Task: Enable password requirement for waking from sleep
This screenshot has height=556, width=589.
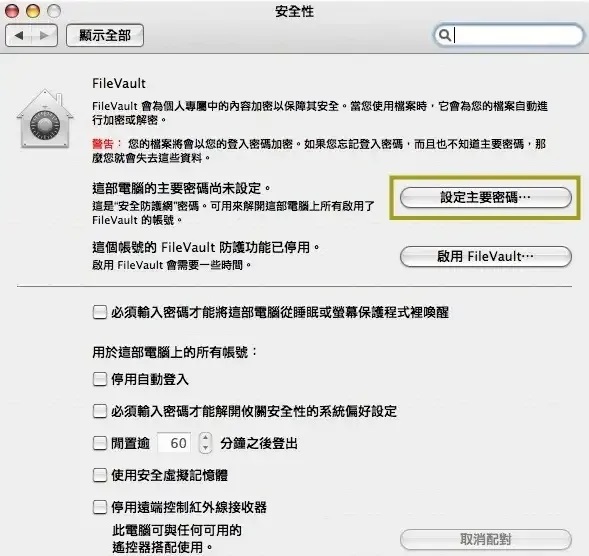Action: [x=100, y=312]
